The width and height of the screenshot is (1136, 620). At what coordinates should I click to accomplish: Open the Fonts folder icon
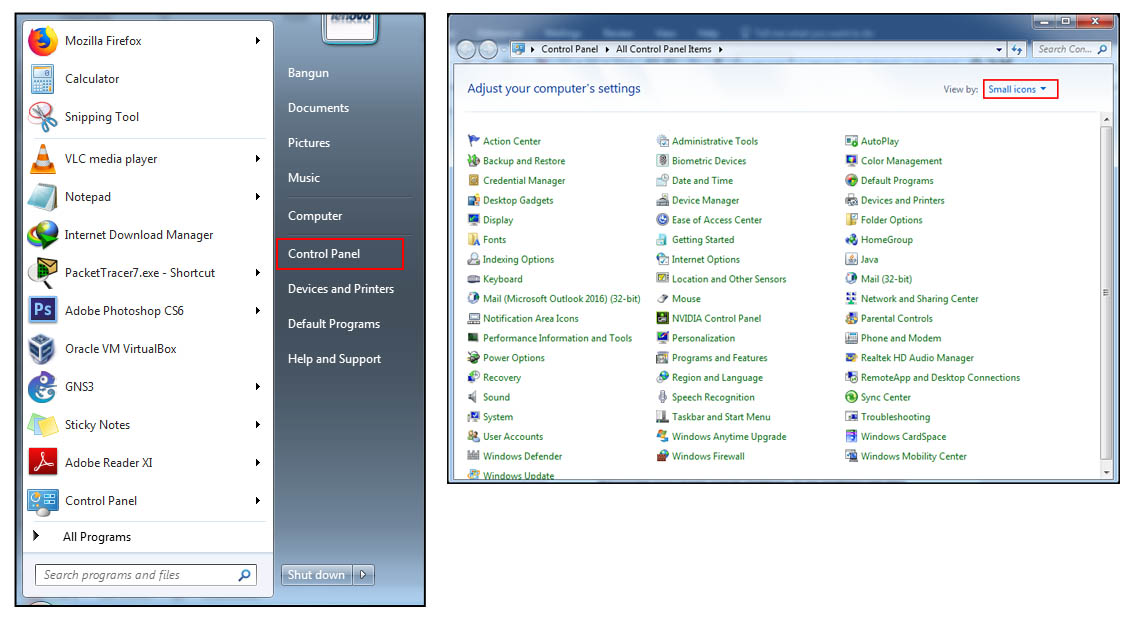[x=474, y=239]
